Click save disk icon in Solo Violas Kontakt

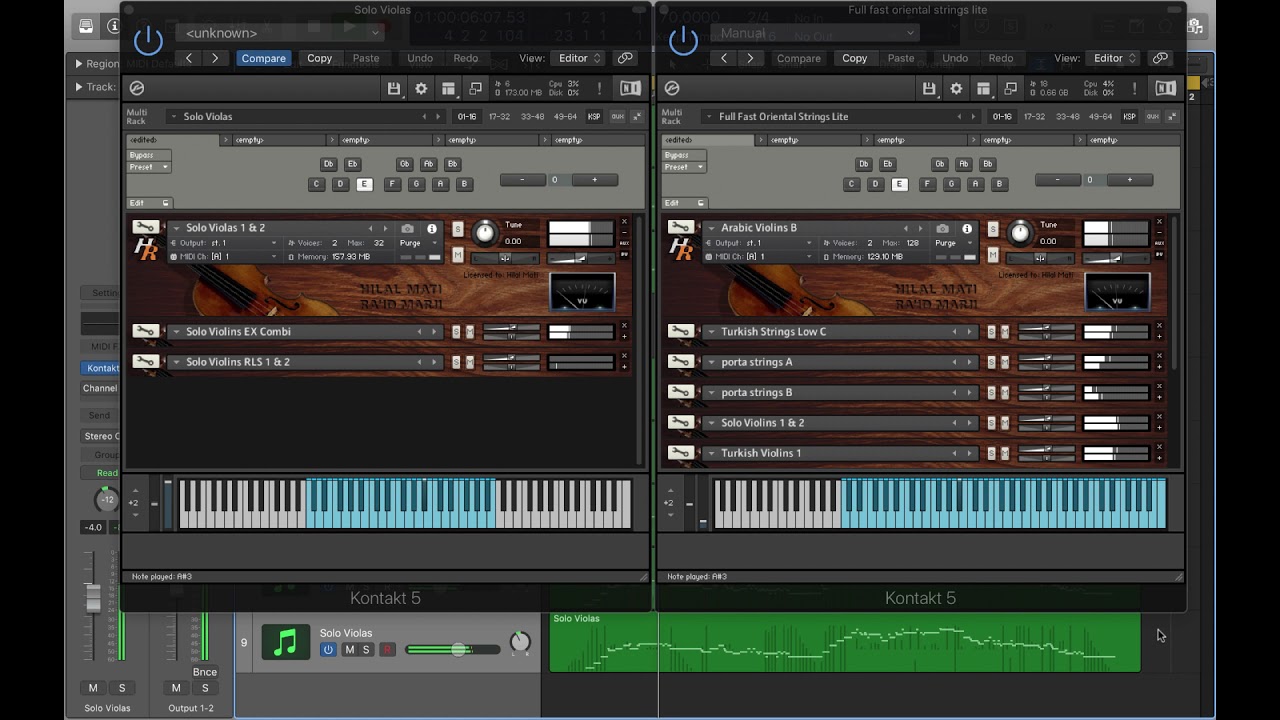(395, 89)
